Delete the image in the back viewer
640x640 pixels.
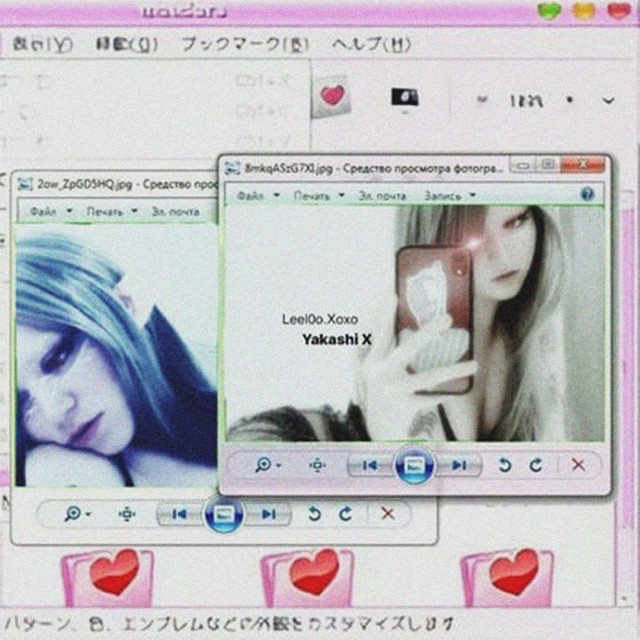pyautogui.click(x=388, y=514)
